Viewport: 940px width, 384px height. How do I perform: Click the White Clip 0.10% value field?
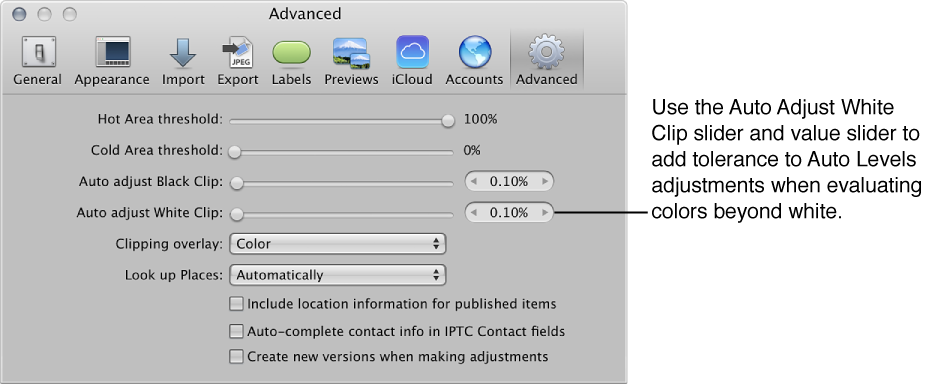(x=509, y=213)
